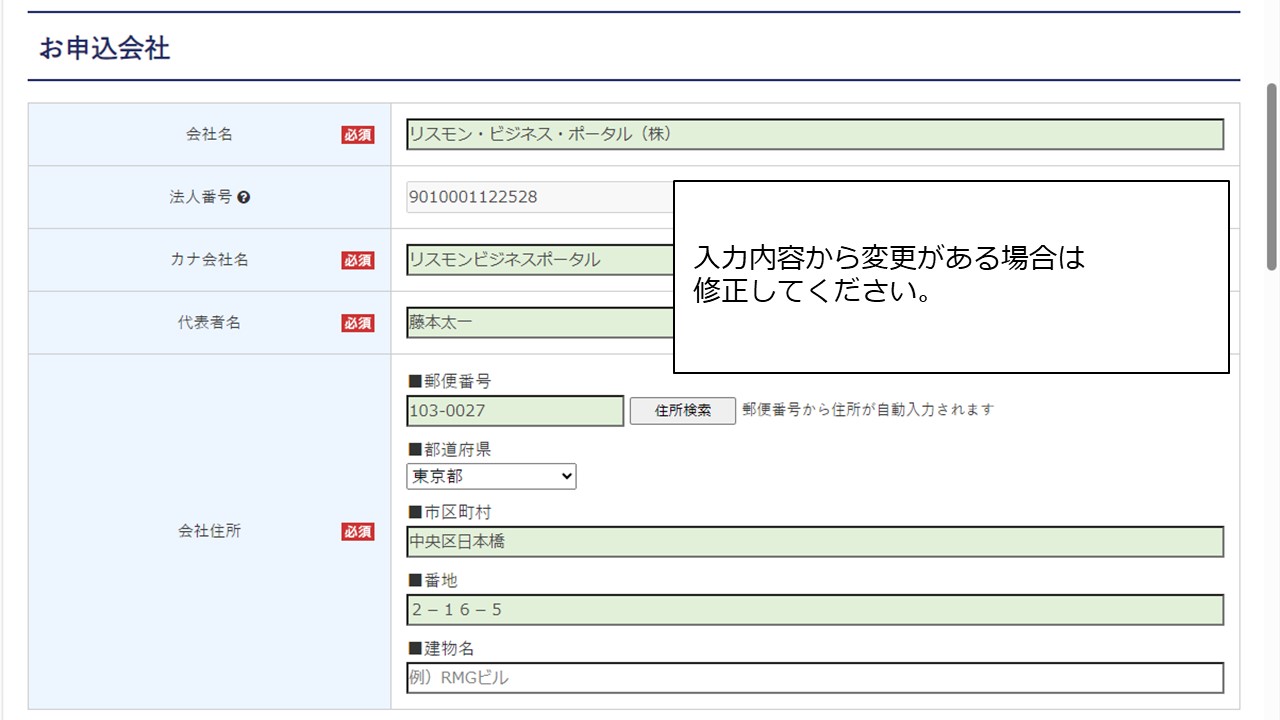The width and height of the screenshot is (1280, 720).
Task: Open the 都道府県 dropdown showing 東京都
Action: pyautogui.click(x=491, y=477)
